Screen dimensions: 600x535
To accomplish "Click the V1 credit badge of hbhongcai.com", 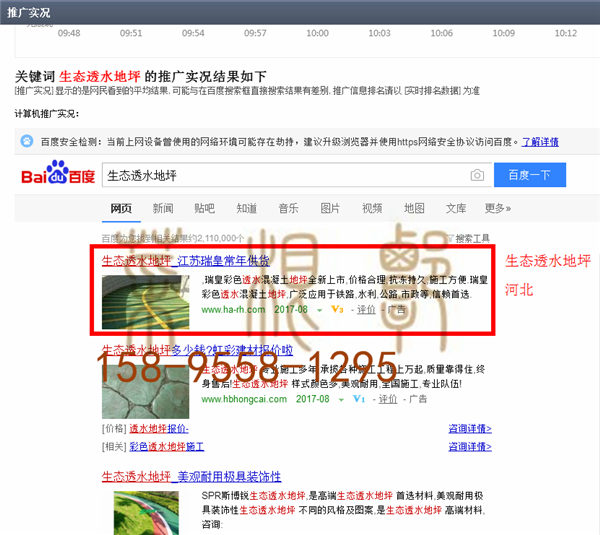I will coord(359,399).
